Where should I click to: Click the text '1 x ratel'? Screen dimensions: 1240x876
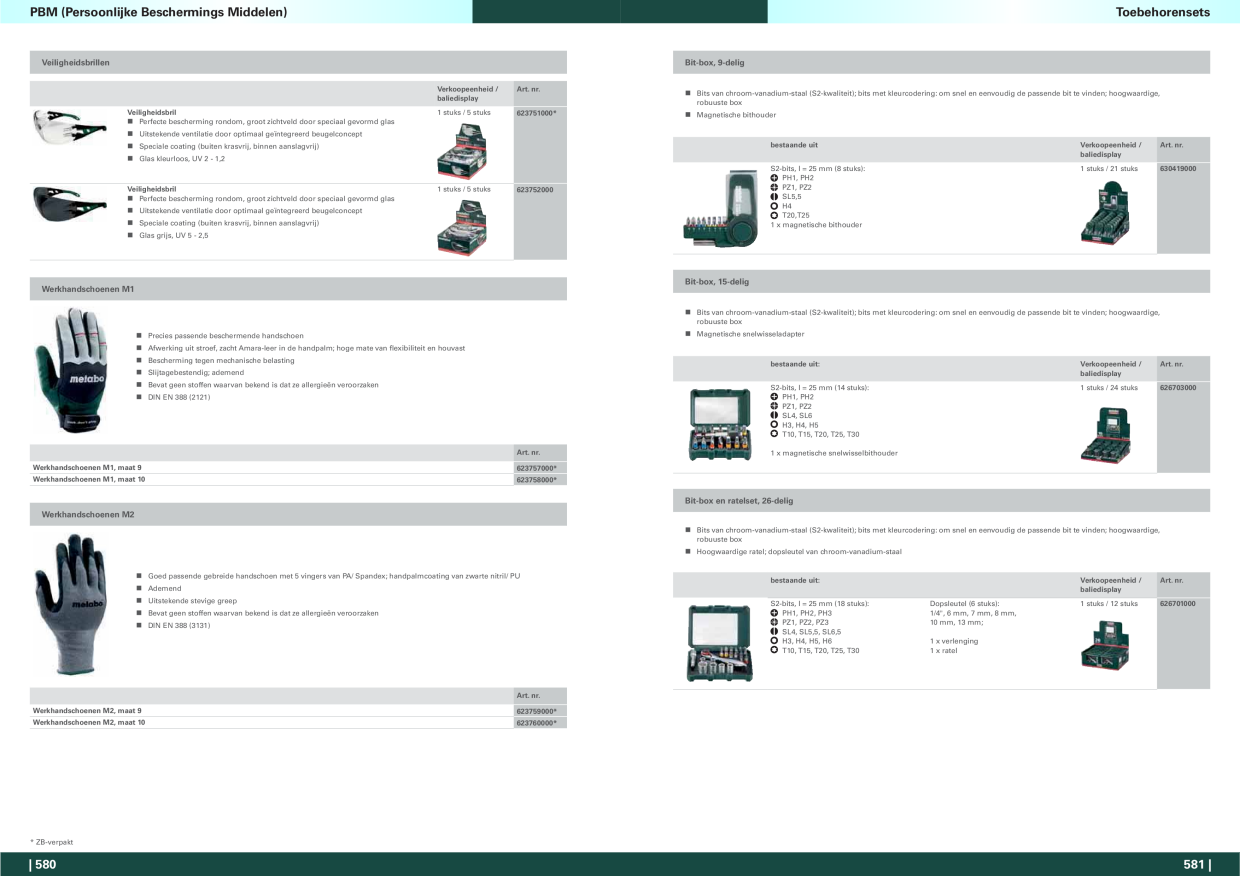[943, 650]
